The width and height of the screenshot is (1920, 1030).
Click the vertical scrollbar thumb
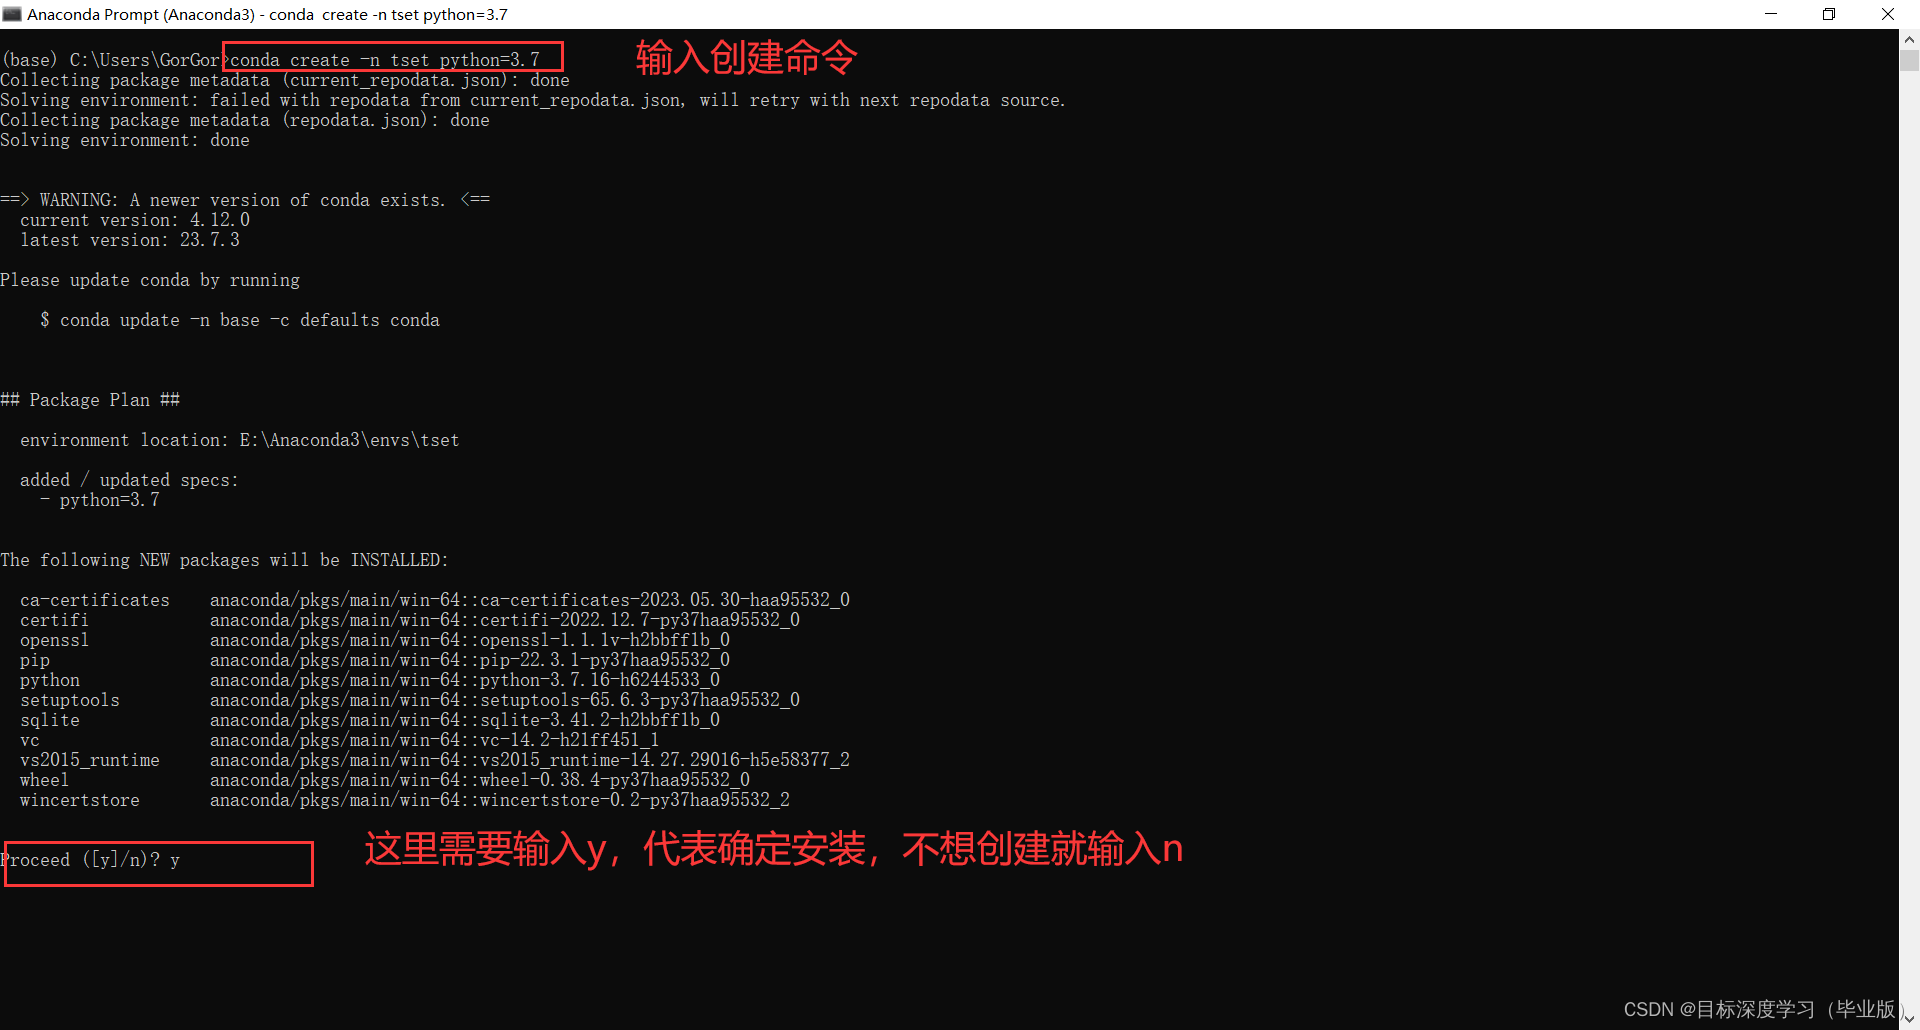click(x=1909, y=61)
